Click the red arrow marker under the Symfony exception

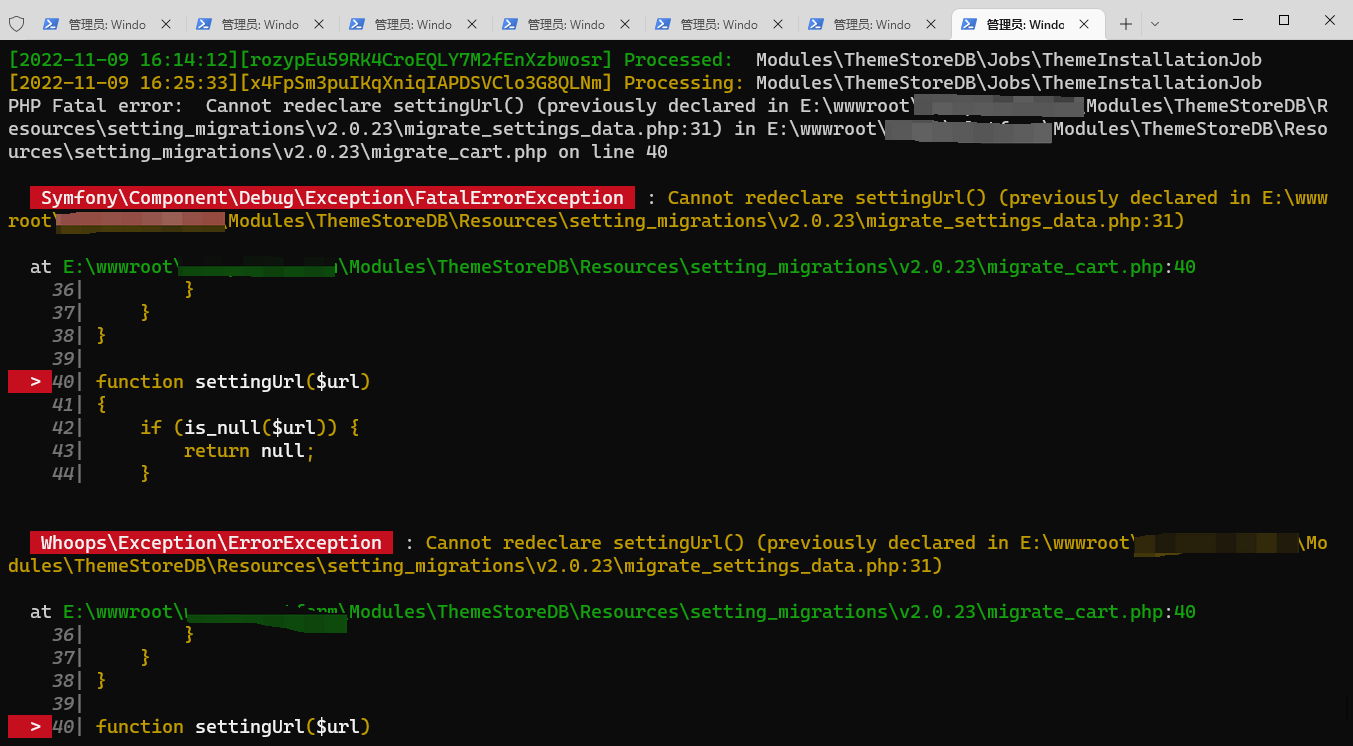click(x=29, y=382)
